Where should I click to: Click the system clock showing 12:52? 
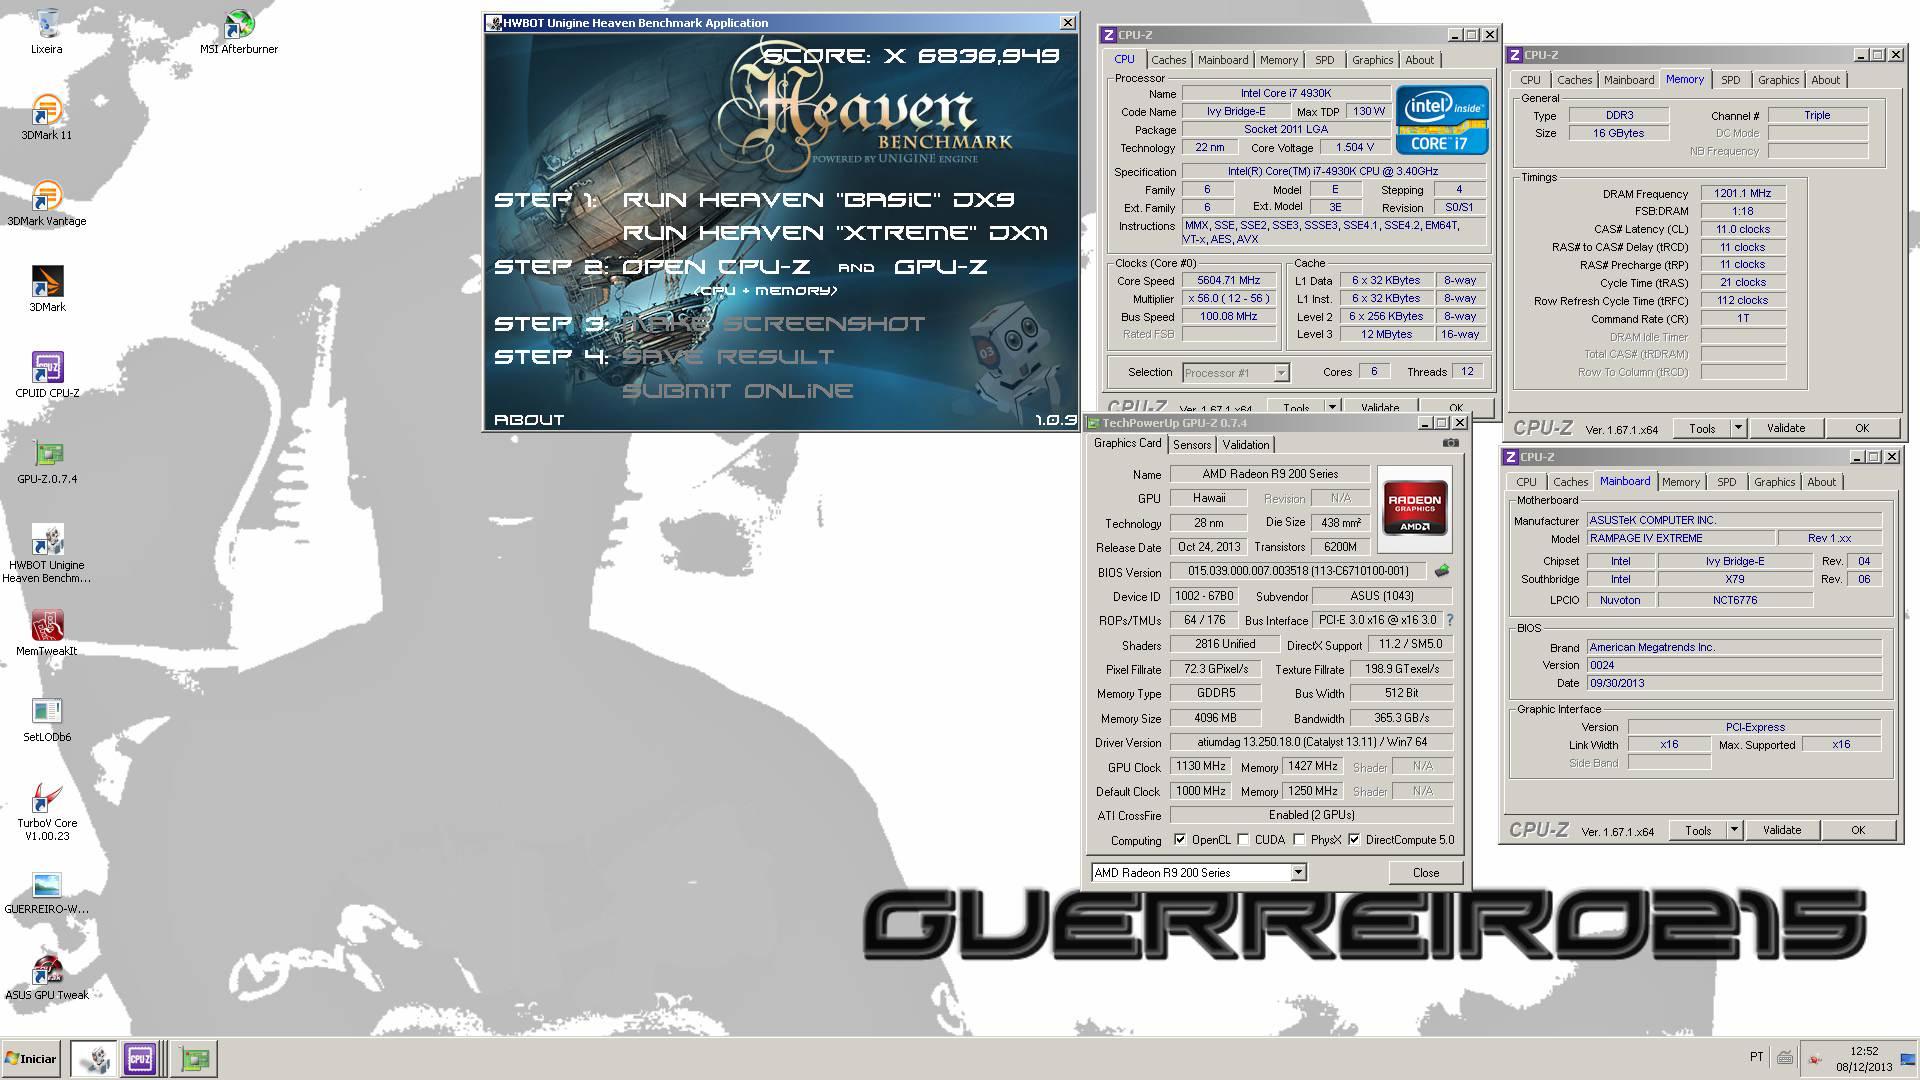coord(1863,1051)
